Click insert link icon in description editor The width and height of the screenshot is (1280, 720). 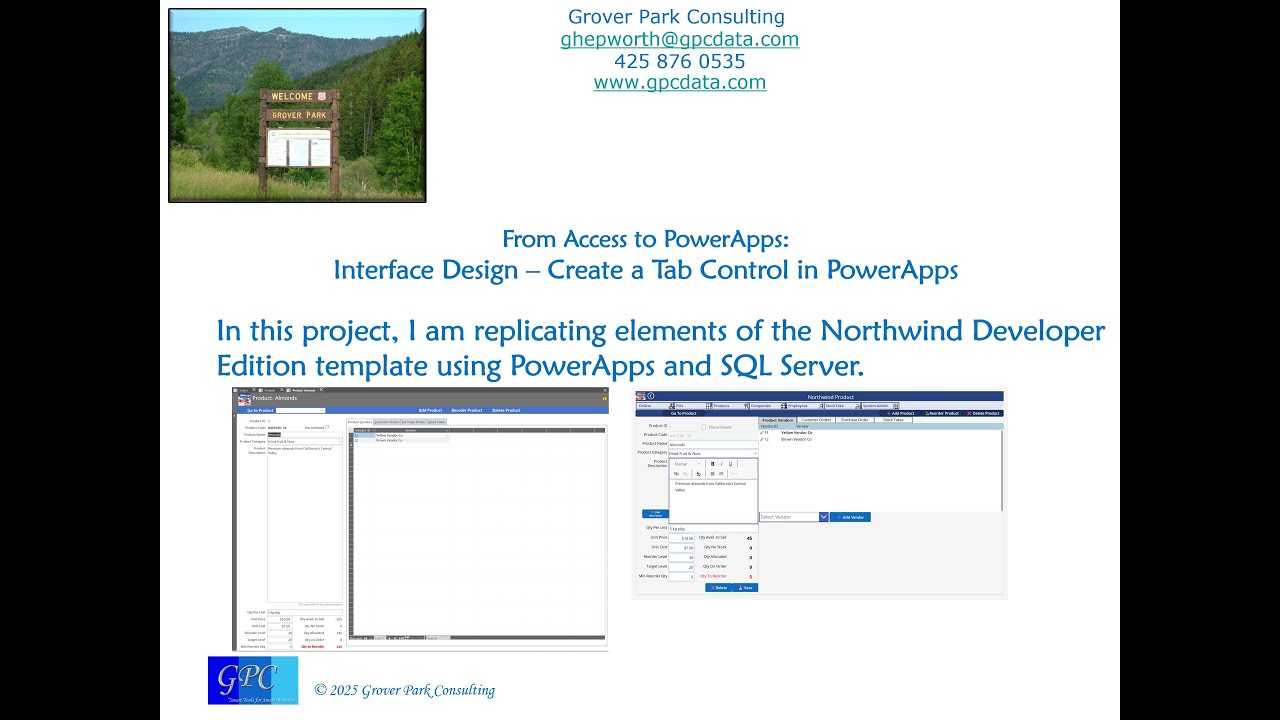676,474
